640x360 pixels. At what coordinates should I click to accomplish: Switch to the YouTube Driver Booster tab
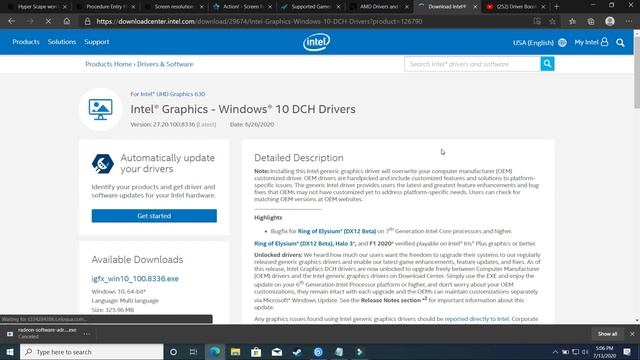pyautogui.click(x=516, y=7)
